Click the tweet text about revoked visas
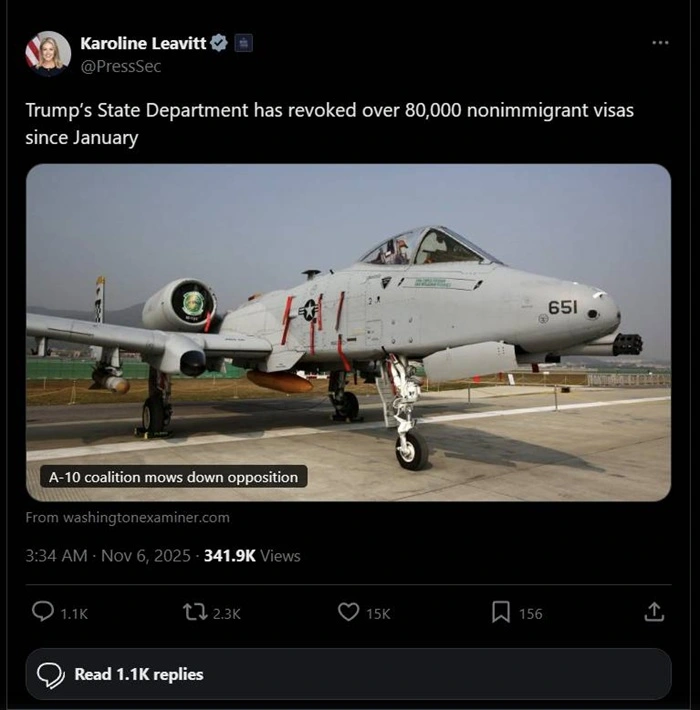This screenshot has width=700, height=710. point(329,123)
